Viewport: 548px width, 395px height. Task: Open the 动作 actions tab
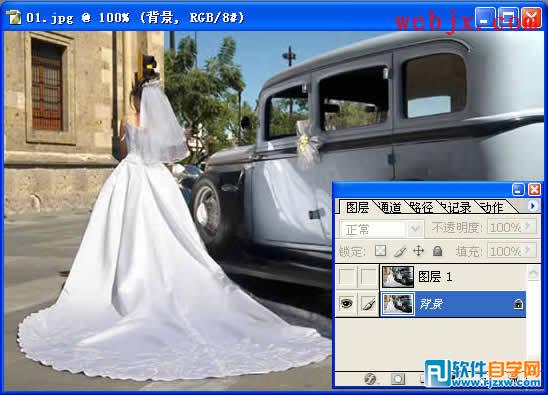pyautogui.click(x=491, y=208)
